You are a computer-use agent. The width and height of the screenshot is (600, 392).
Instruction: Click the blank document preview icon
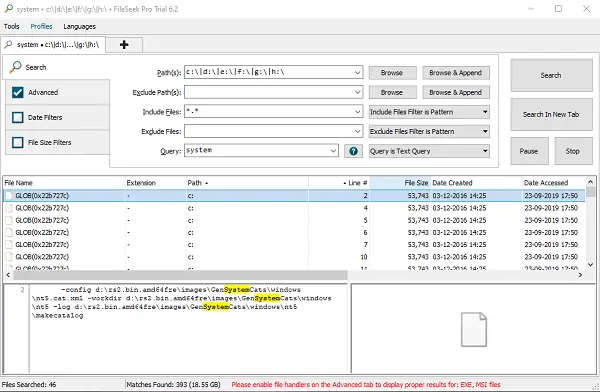[x=474, y=330]
